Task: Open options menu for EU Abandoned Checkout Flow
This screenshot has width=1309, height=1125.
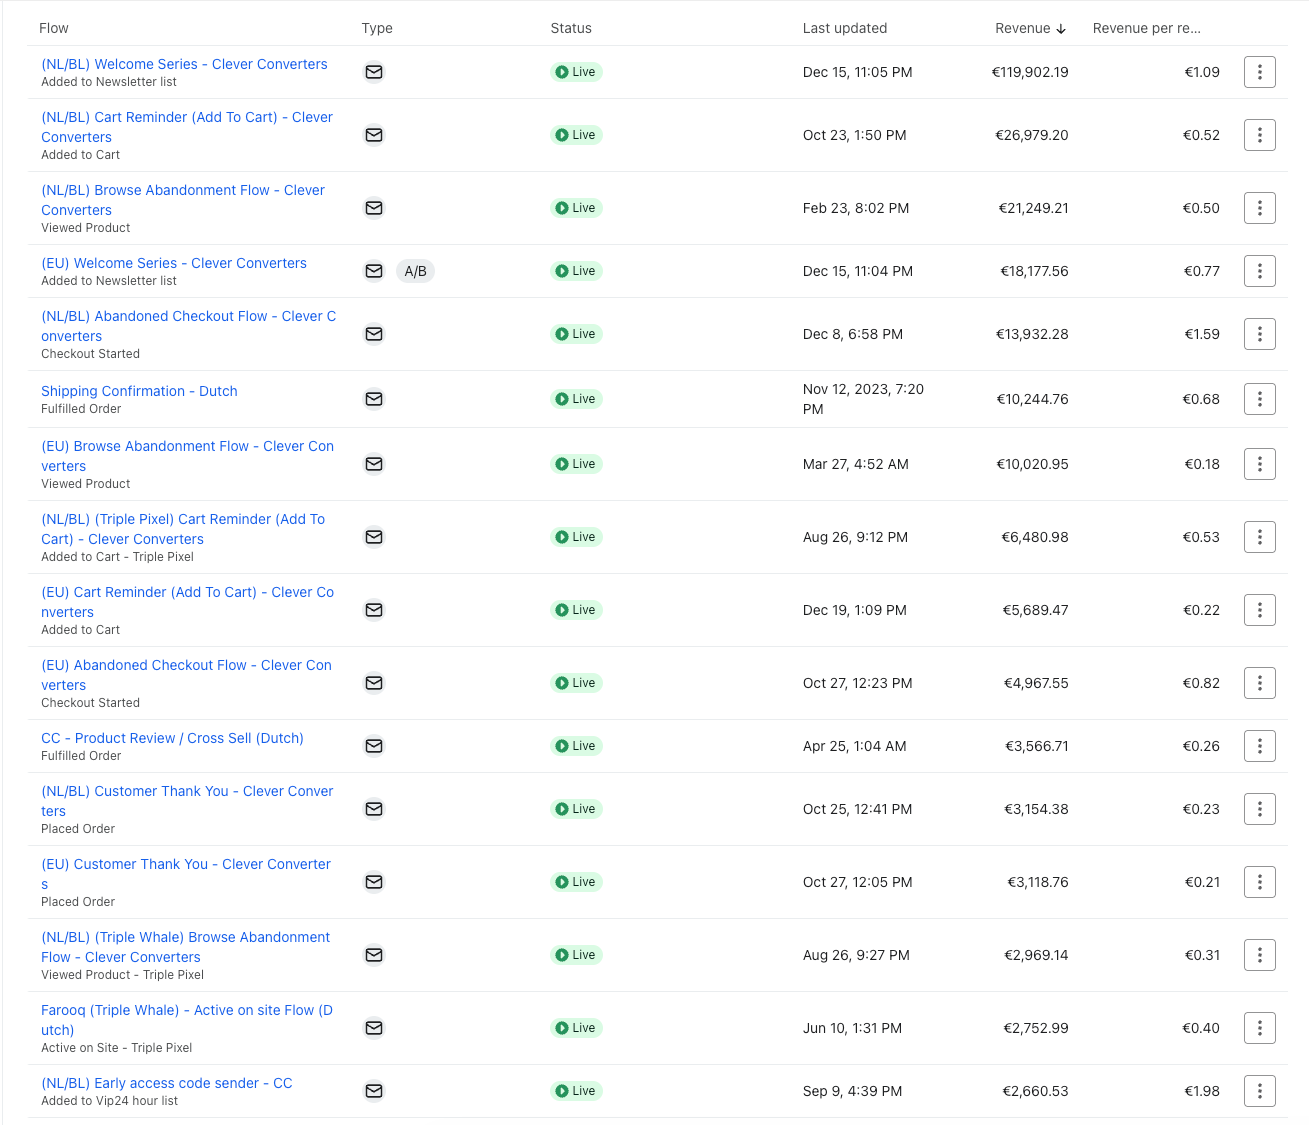Action: pyautogui.click(x=1260, y=683)
